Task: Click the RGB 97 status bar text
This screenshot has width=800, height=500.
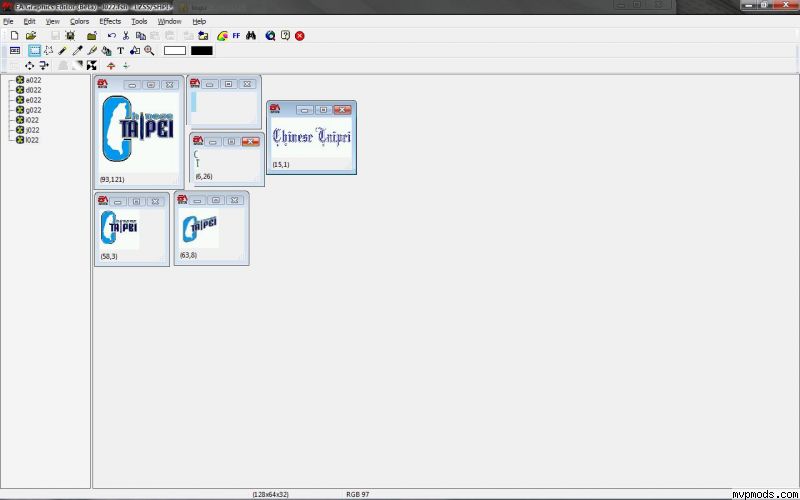Action: pos(358,494)
